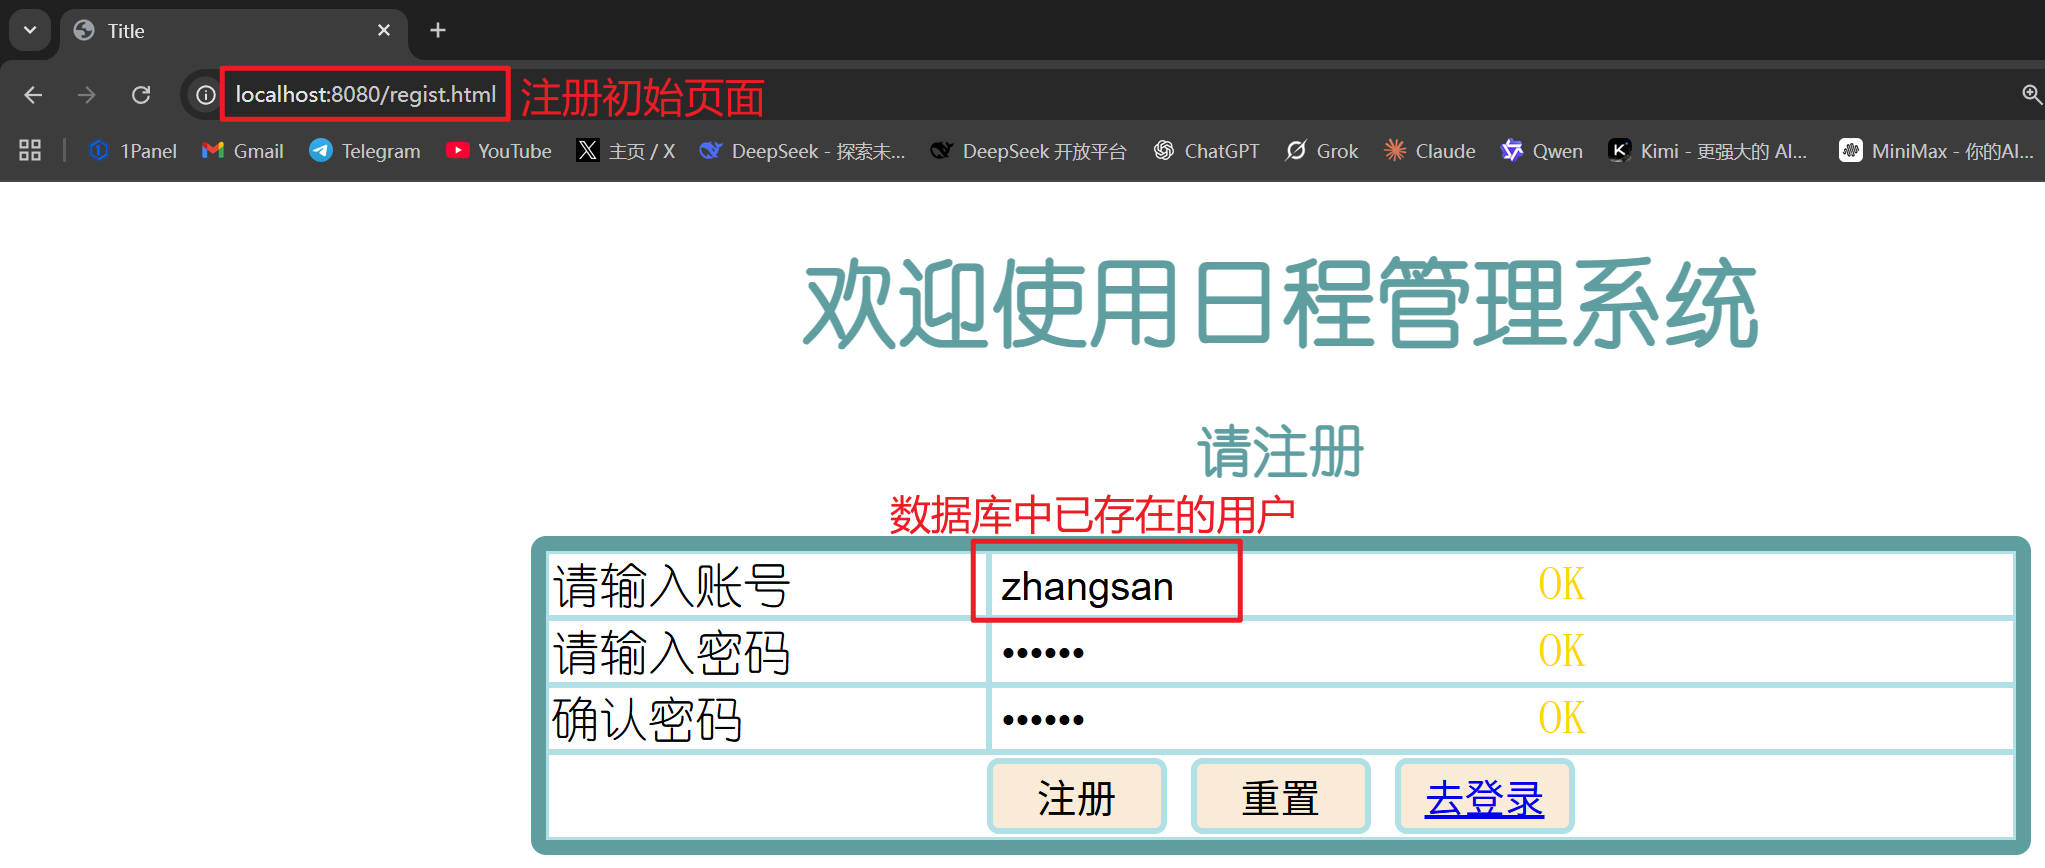View site information icon in address bar

[205, 95]
